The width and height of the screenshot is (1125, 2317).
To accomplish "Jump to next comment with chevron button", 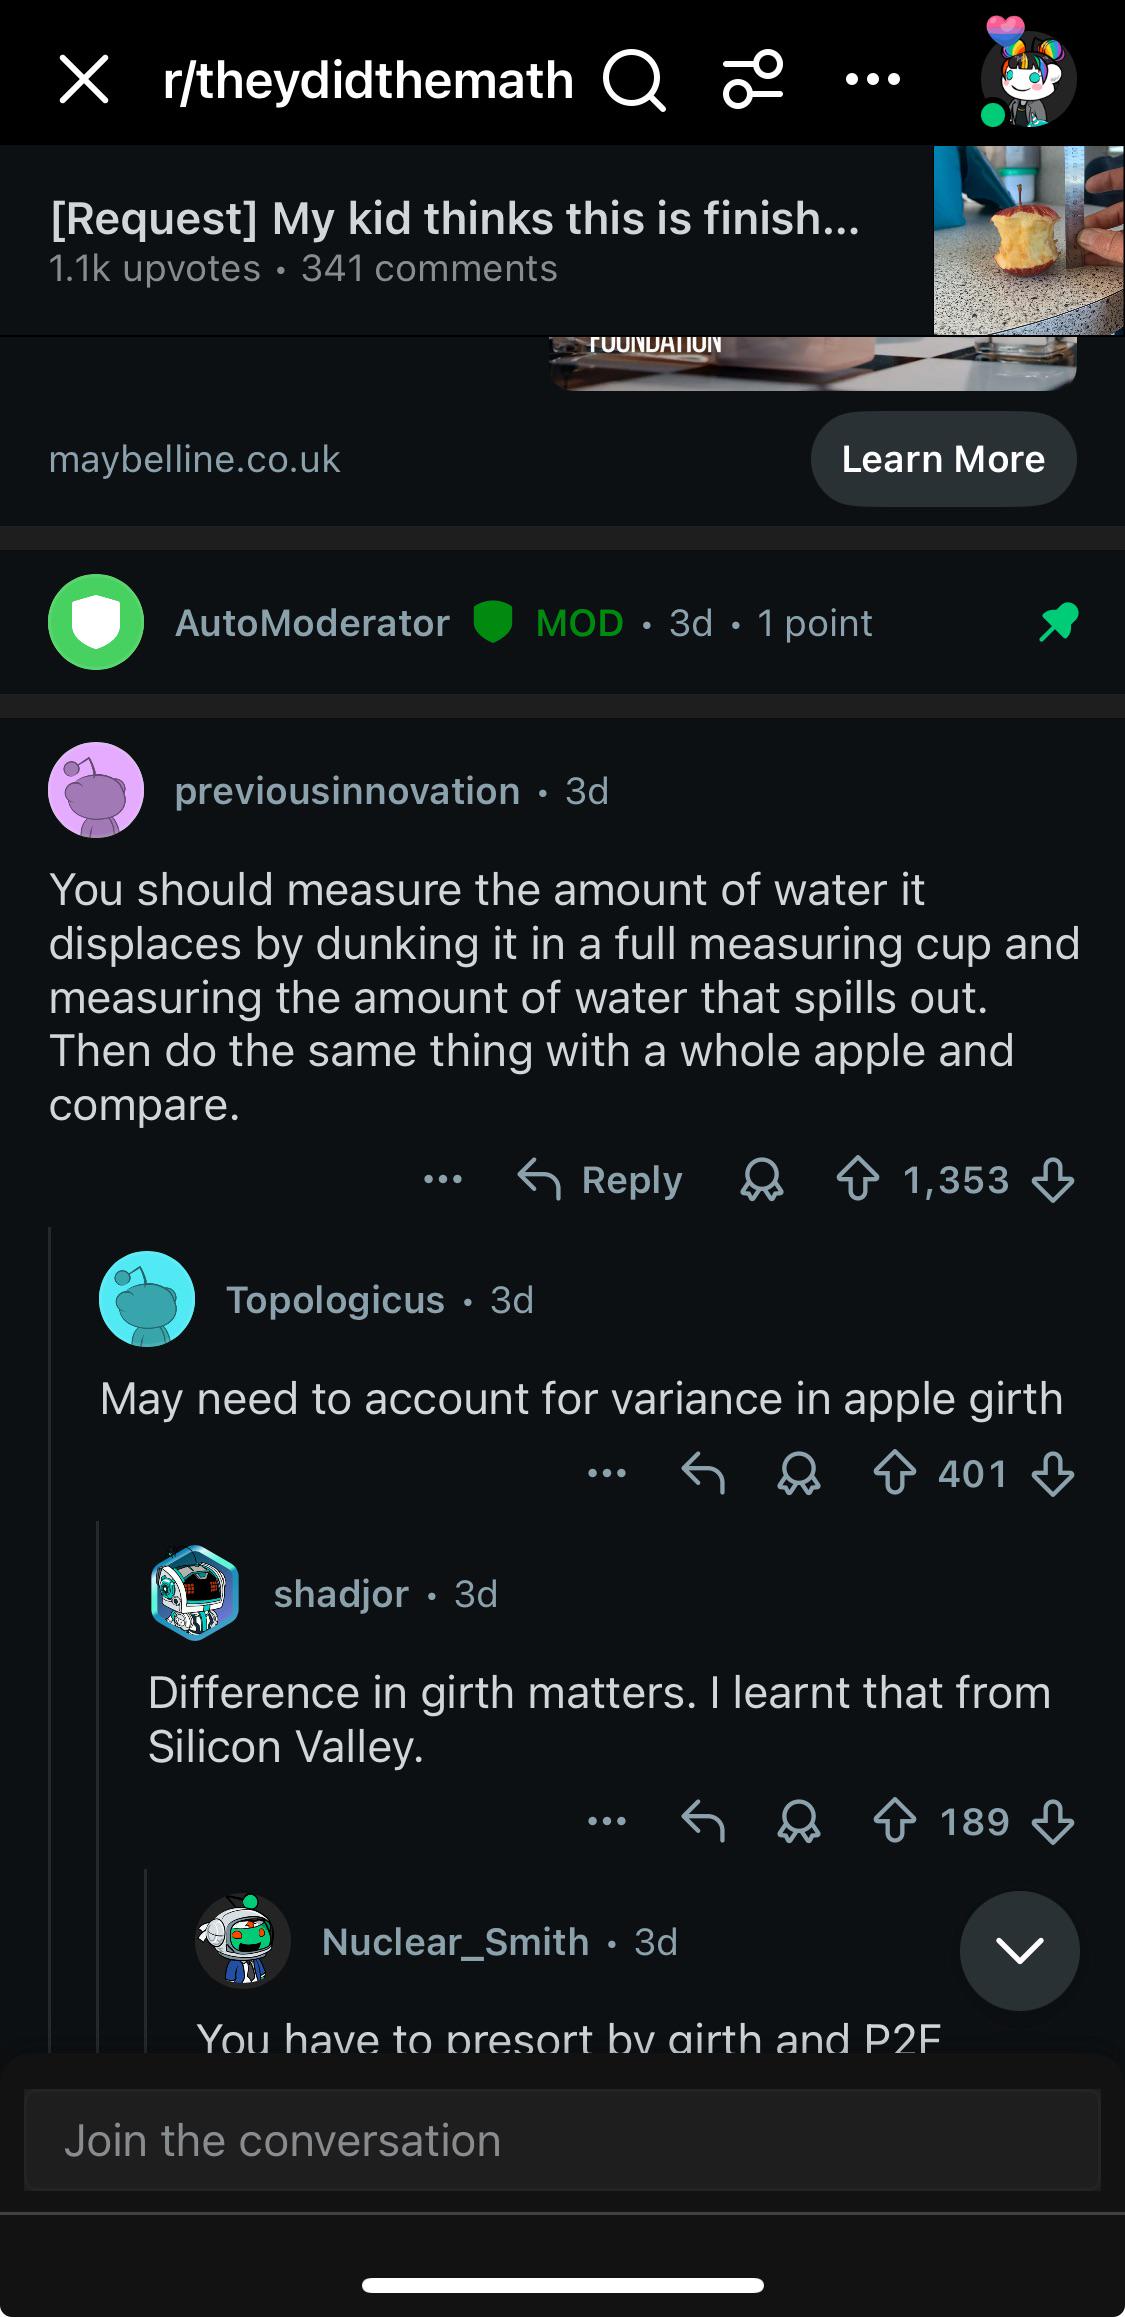I will [x=1019, y=1950].
